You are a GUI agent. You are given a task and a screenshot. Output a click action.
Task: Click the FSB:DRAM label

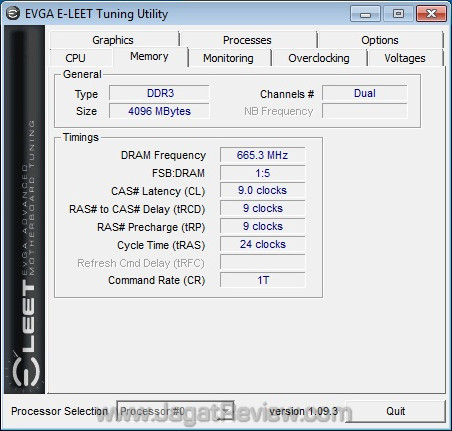click(178, 173)
